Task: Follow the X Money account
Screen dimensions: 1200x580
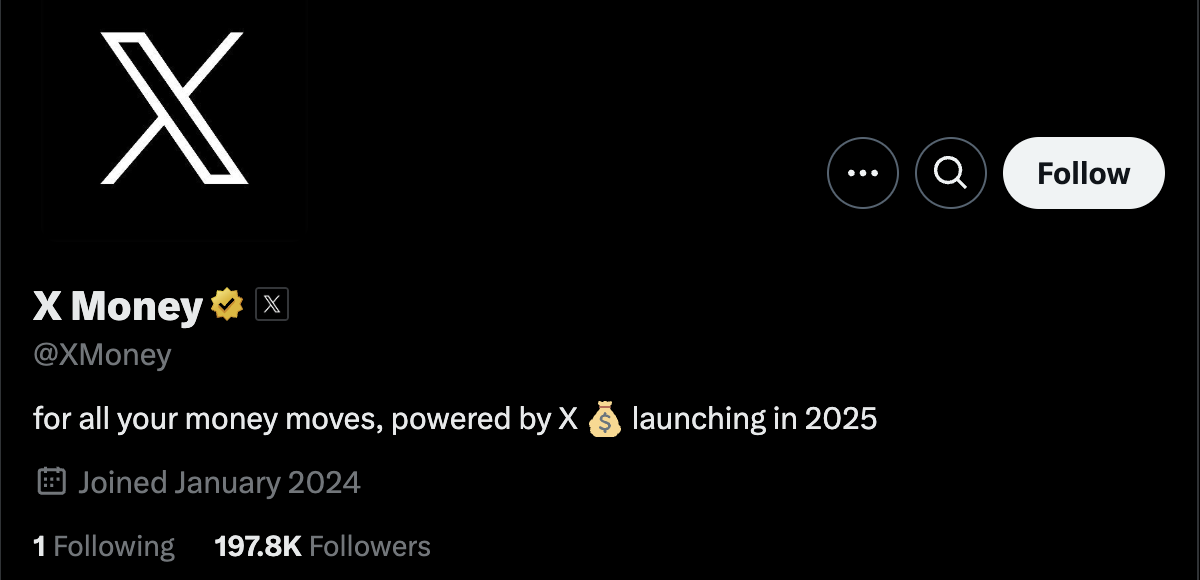Action: pyautogui.click(x=1083, y=173)
